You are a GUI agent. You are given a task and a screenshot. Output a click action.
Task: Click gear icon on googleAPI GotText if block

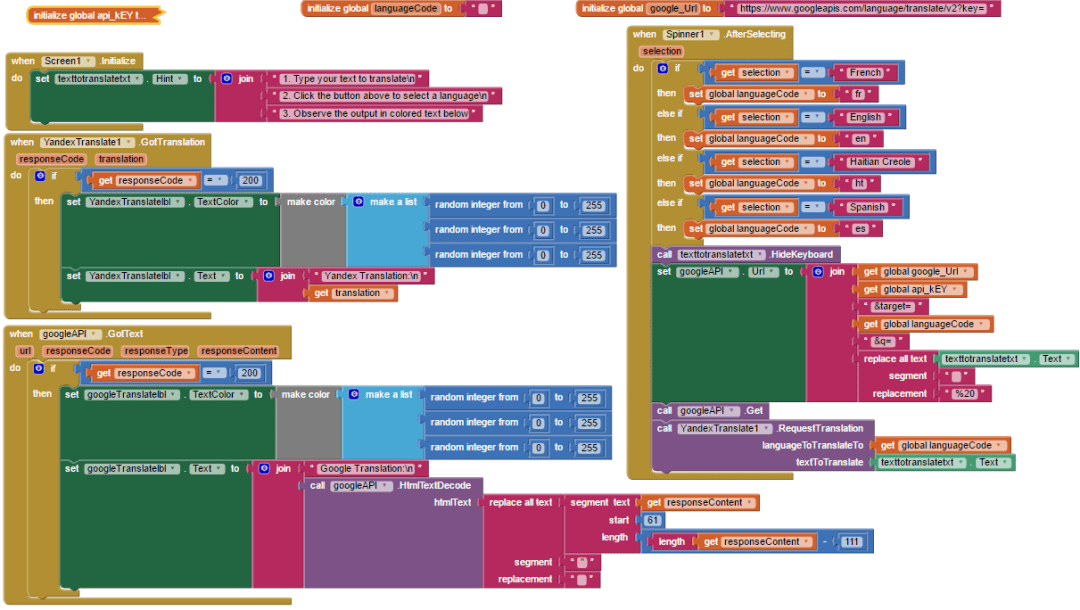[41, 368]
